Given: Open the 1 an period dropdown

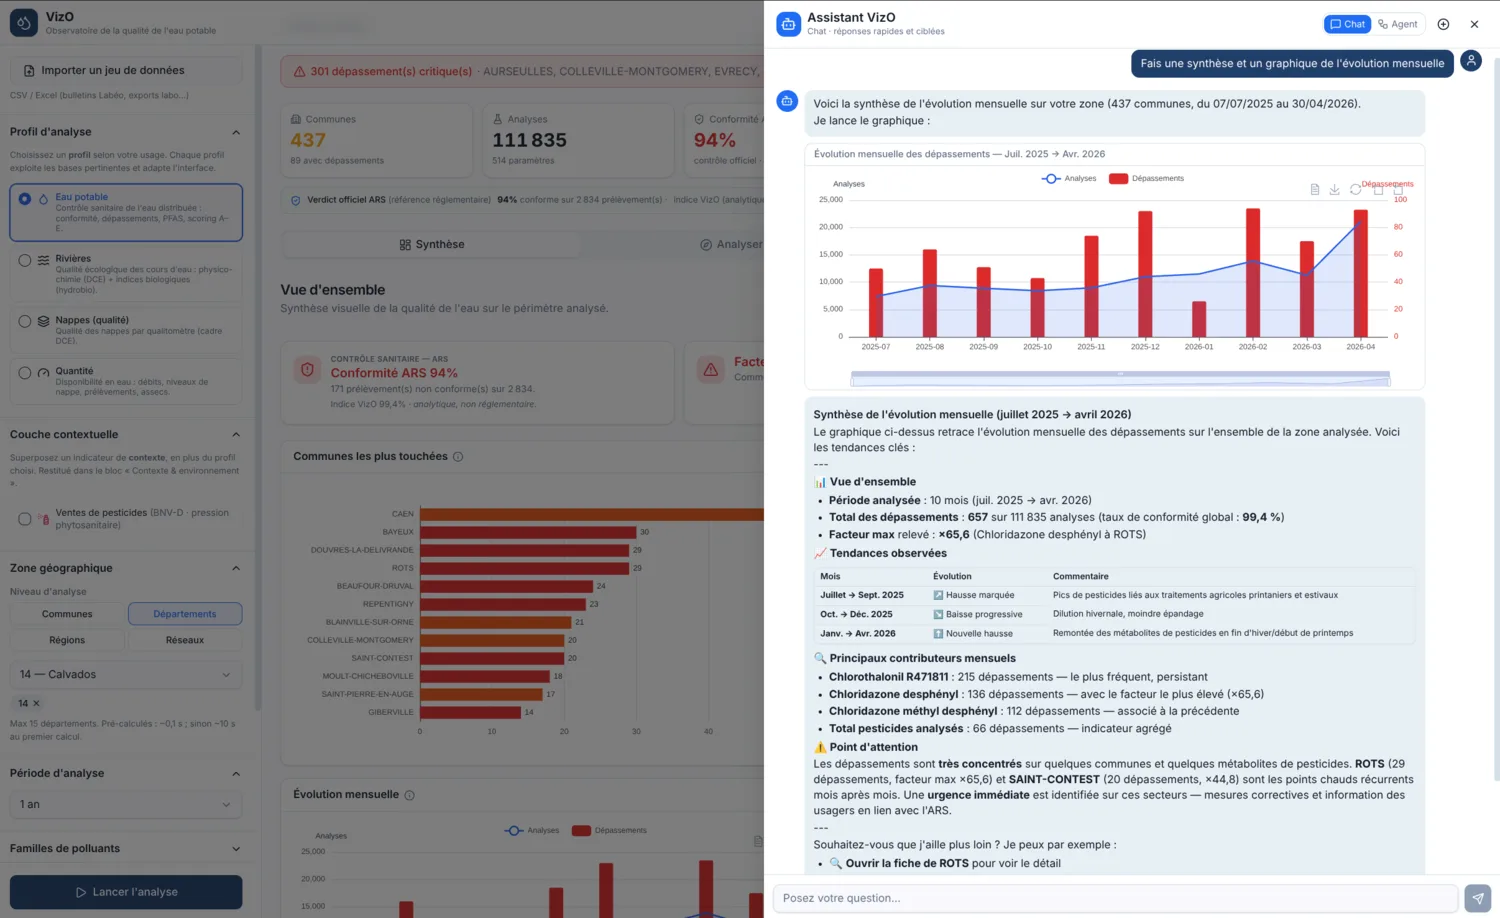Looking at the screenshot, I should point(126,804).
